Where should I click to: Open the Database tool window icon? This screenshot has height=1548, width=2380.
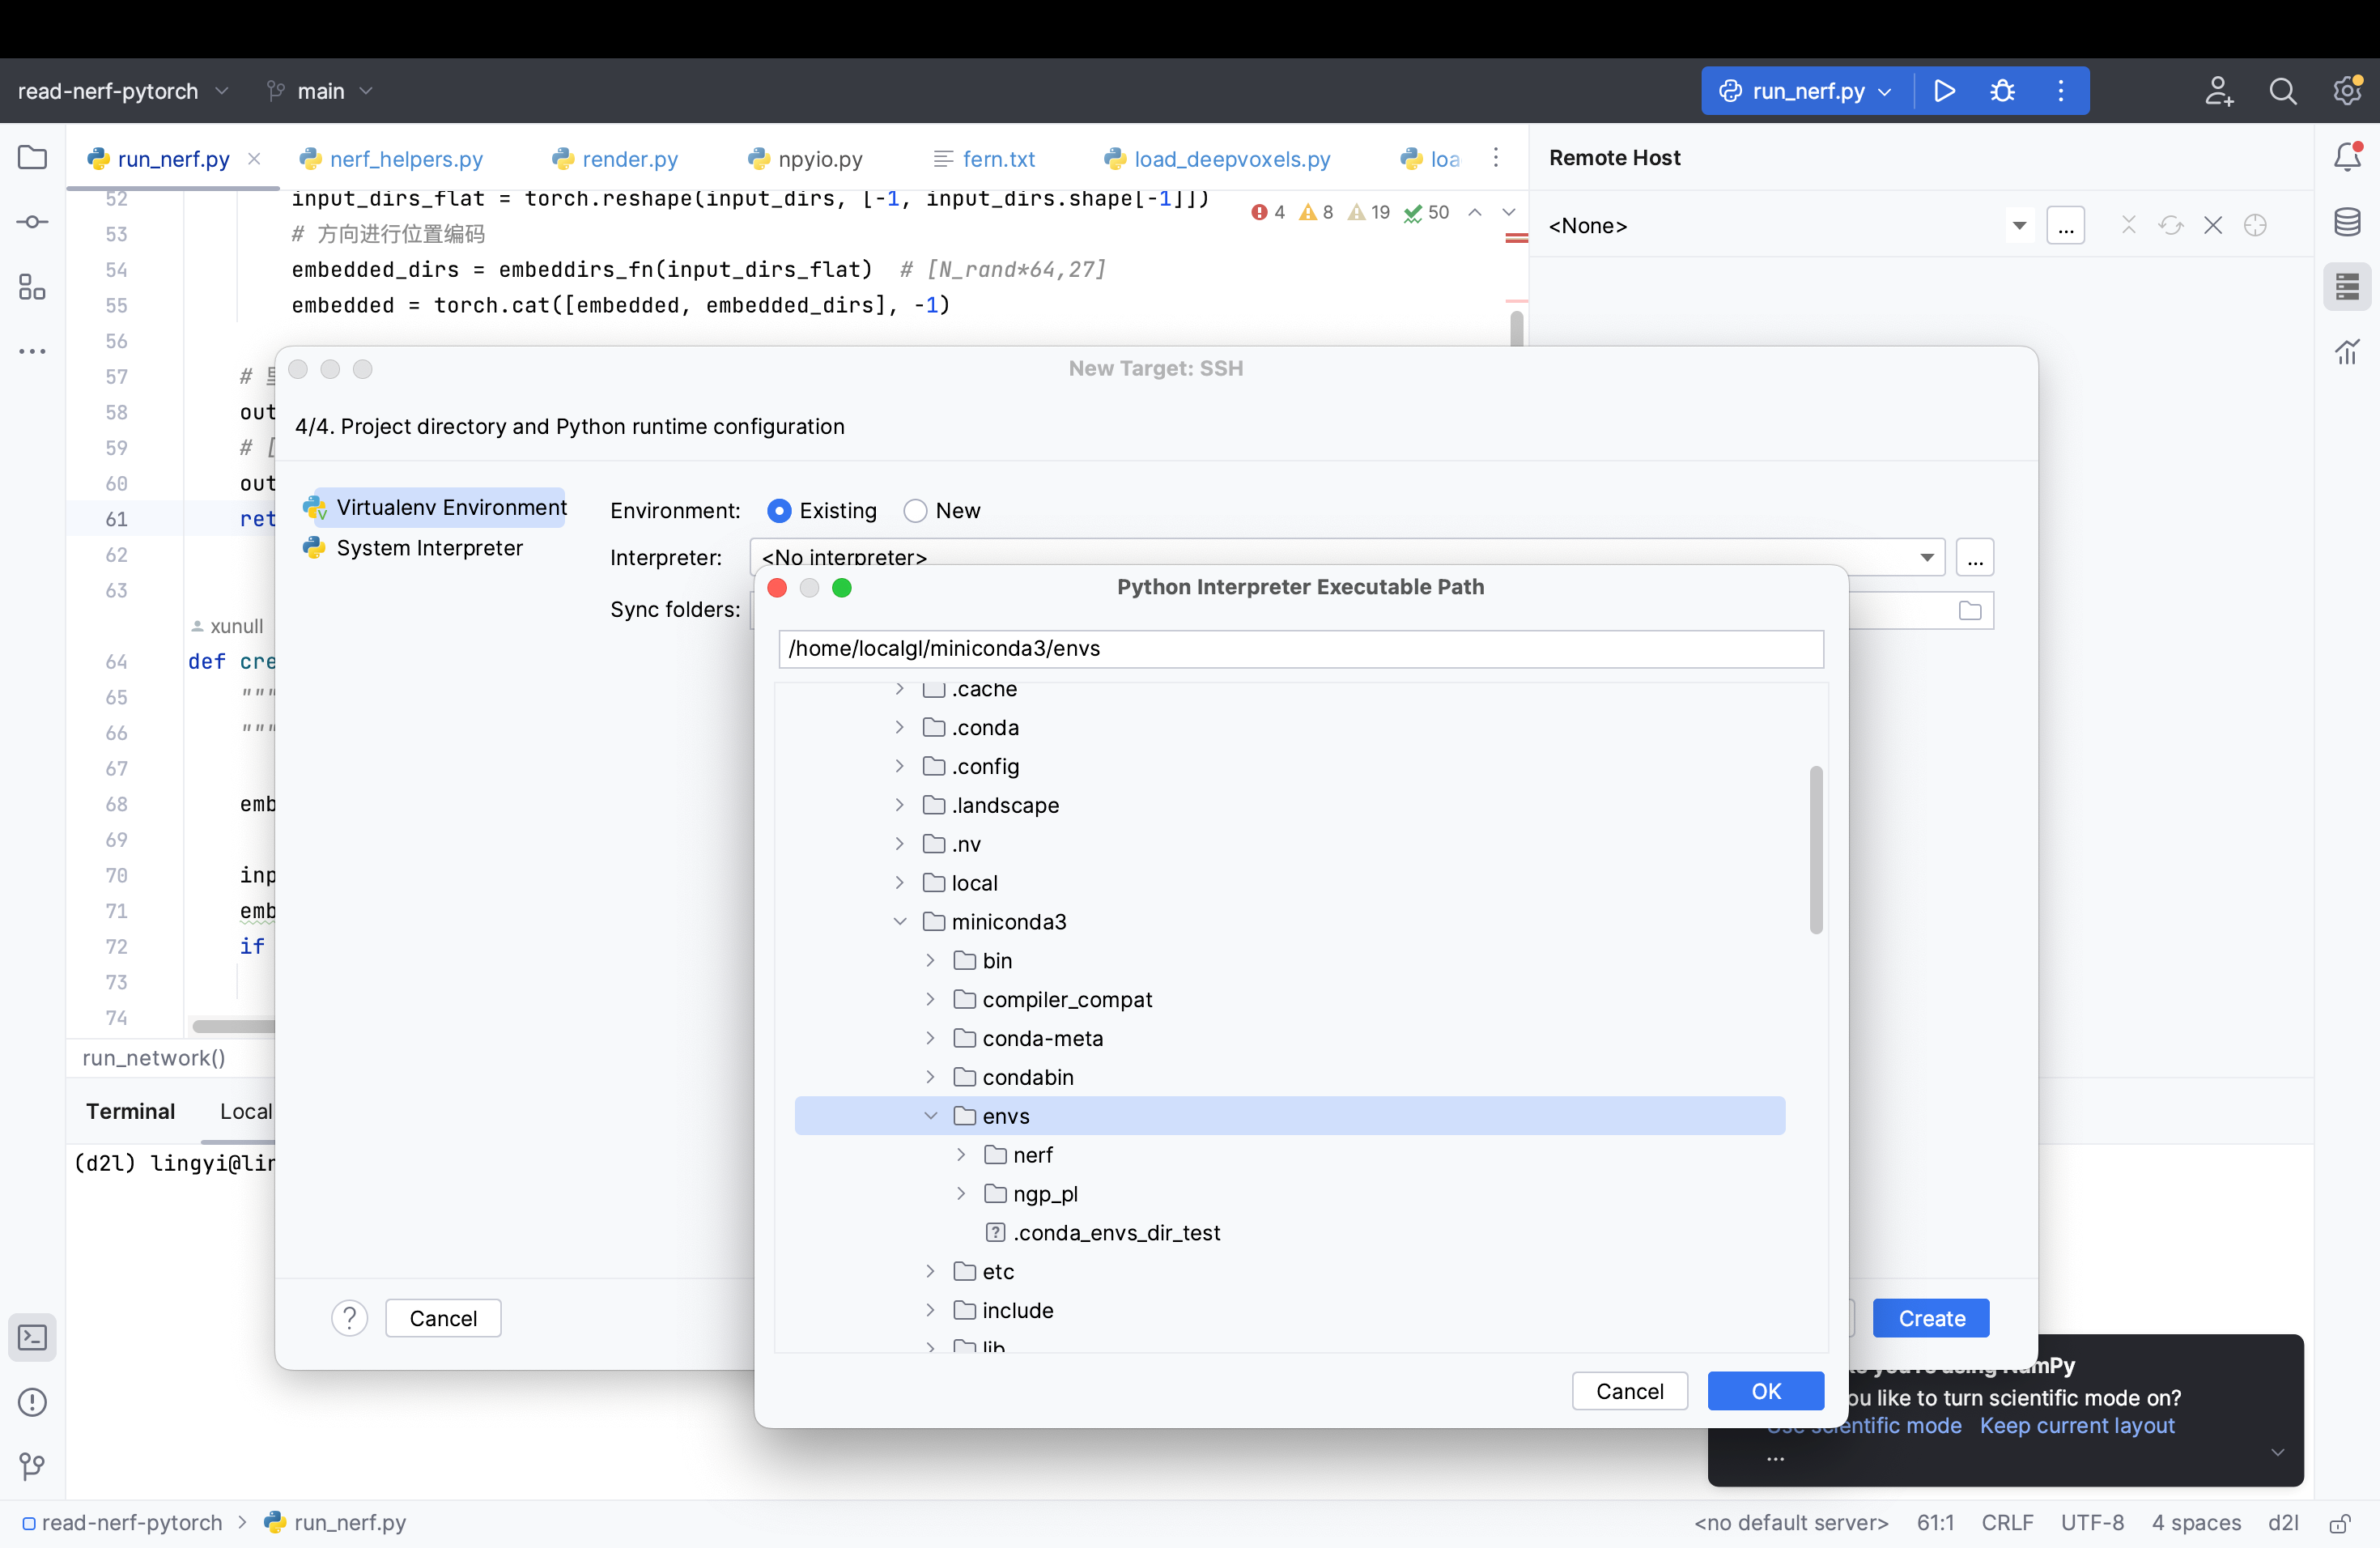[2347, 222]
